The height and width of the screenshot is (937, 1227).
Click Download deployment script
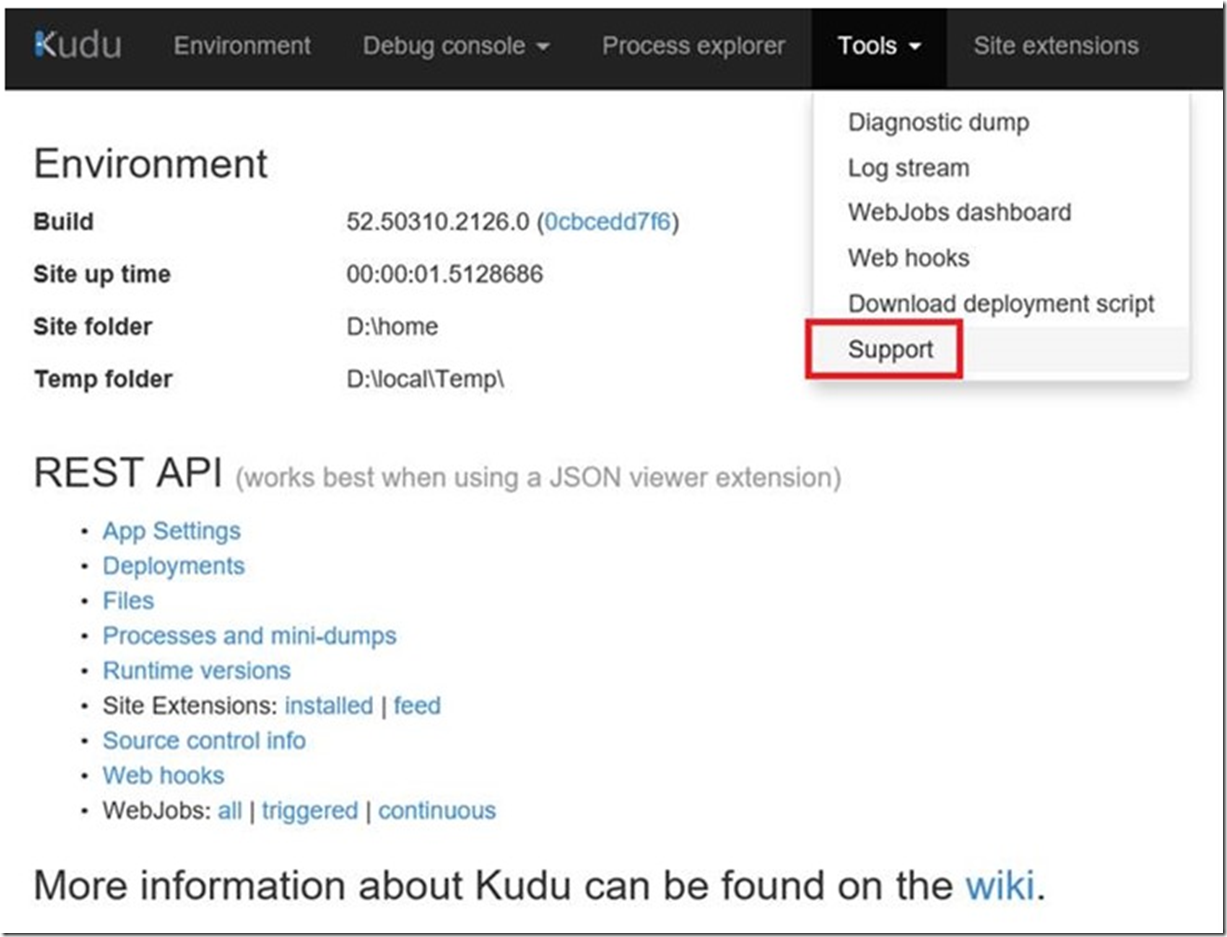coord(1001,304)
